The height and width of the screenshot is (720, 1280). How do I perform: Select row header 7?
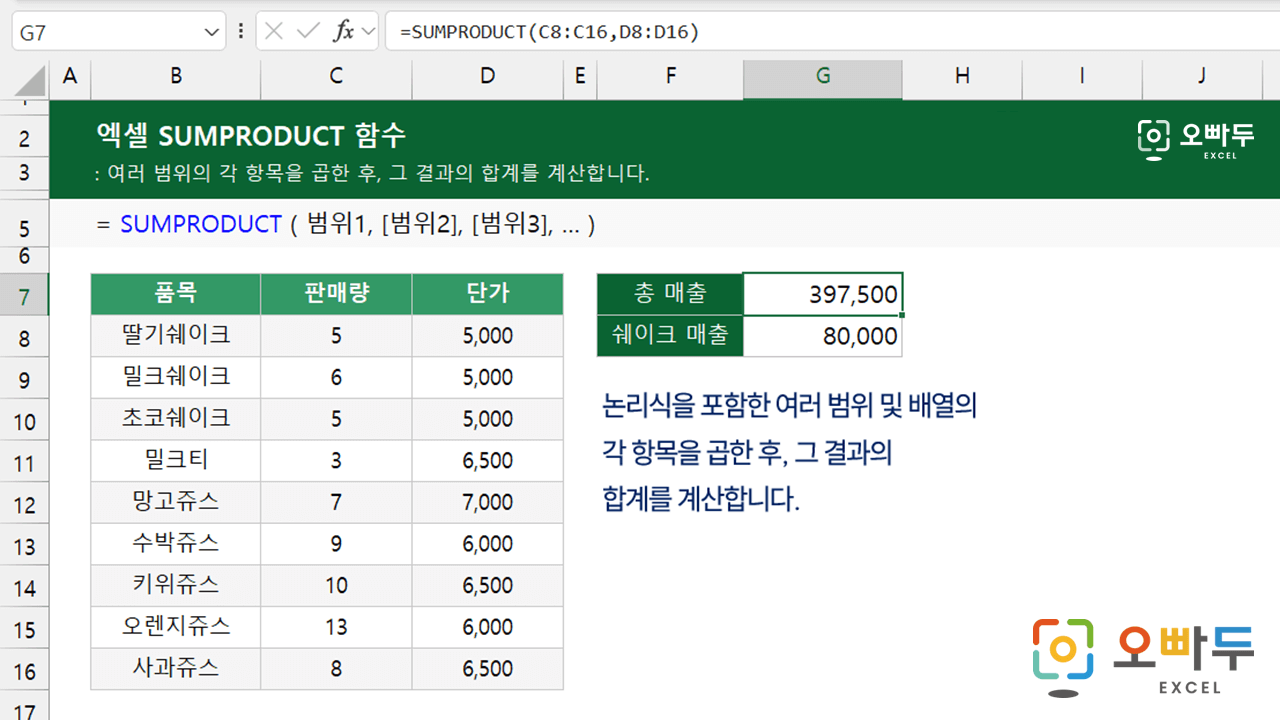tap(22, 294)
